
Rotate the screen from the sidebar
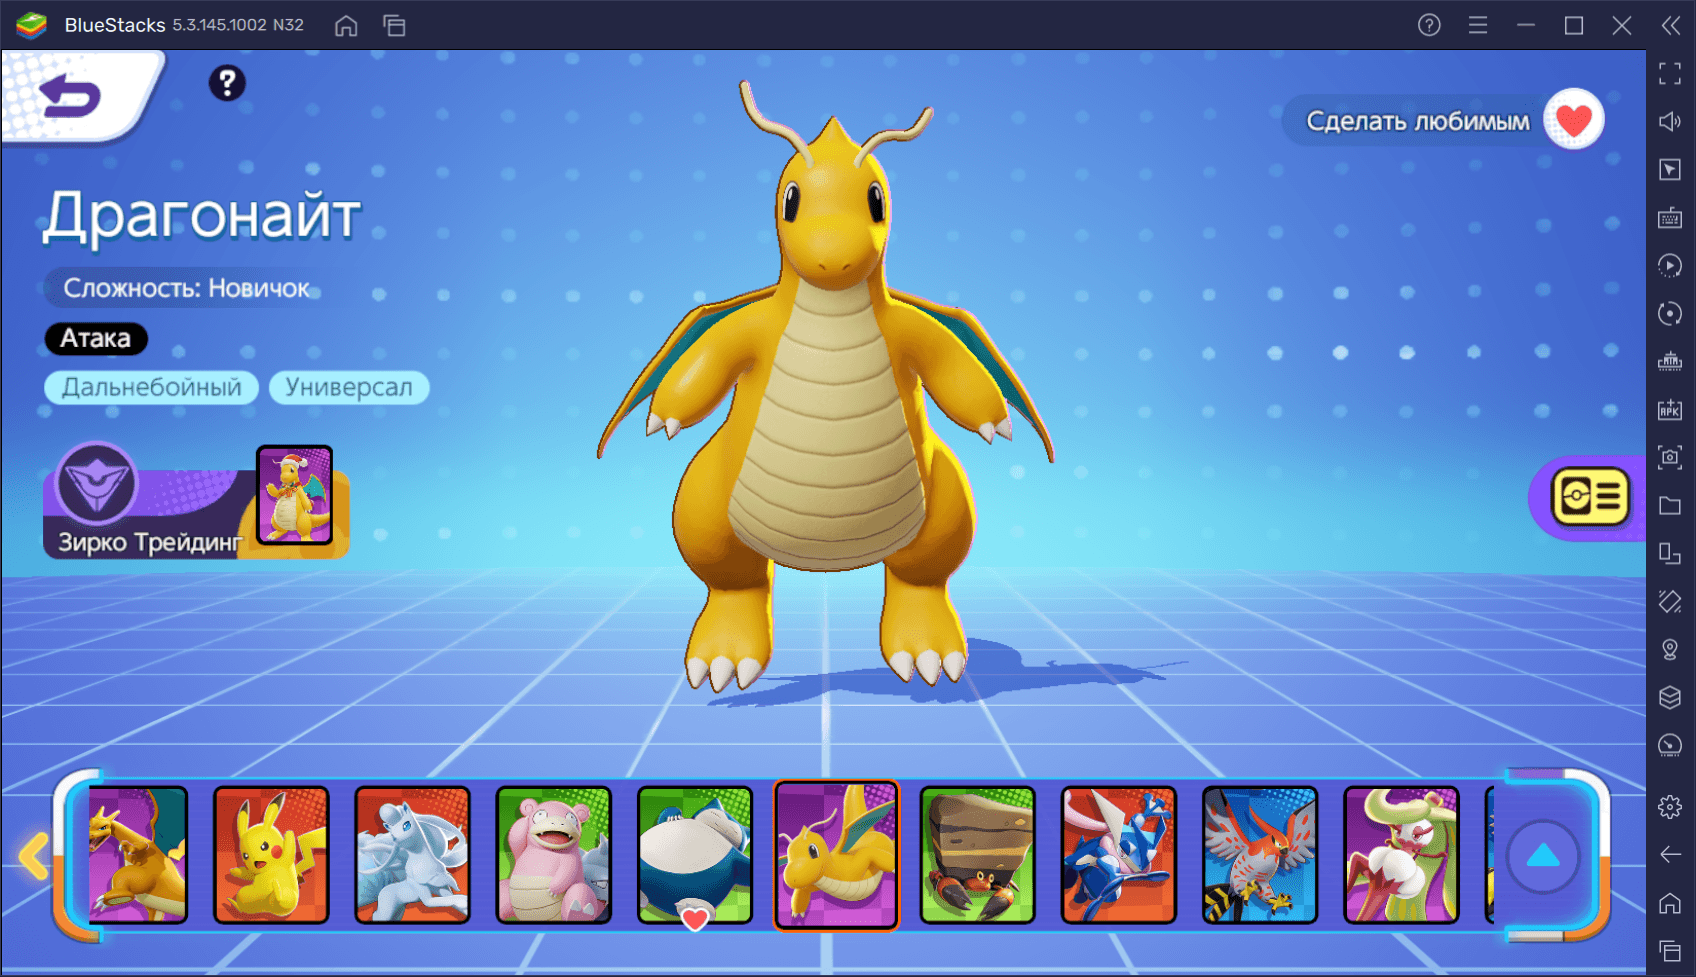pos(1670,553)
